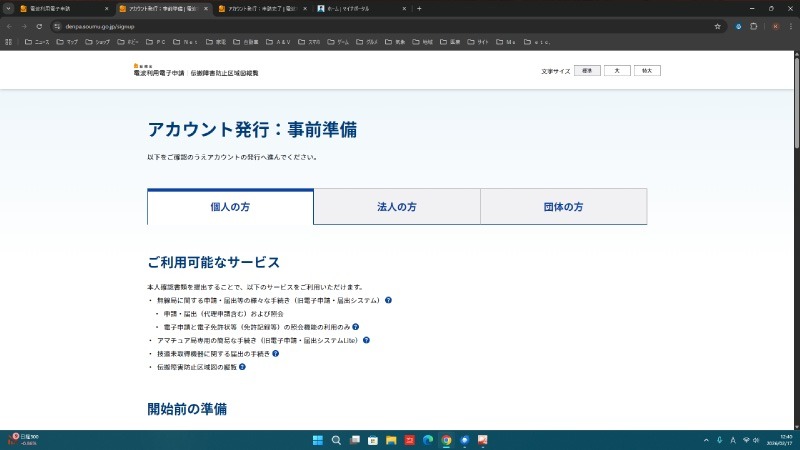Switch to 団体の方 tab

pos(563,207)
